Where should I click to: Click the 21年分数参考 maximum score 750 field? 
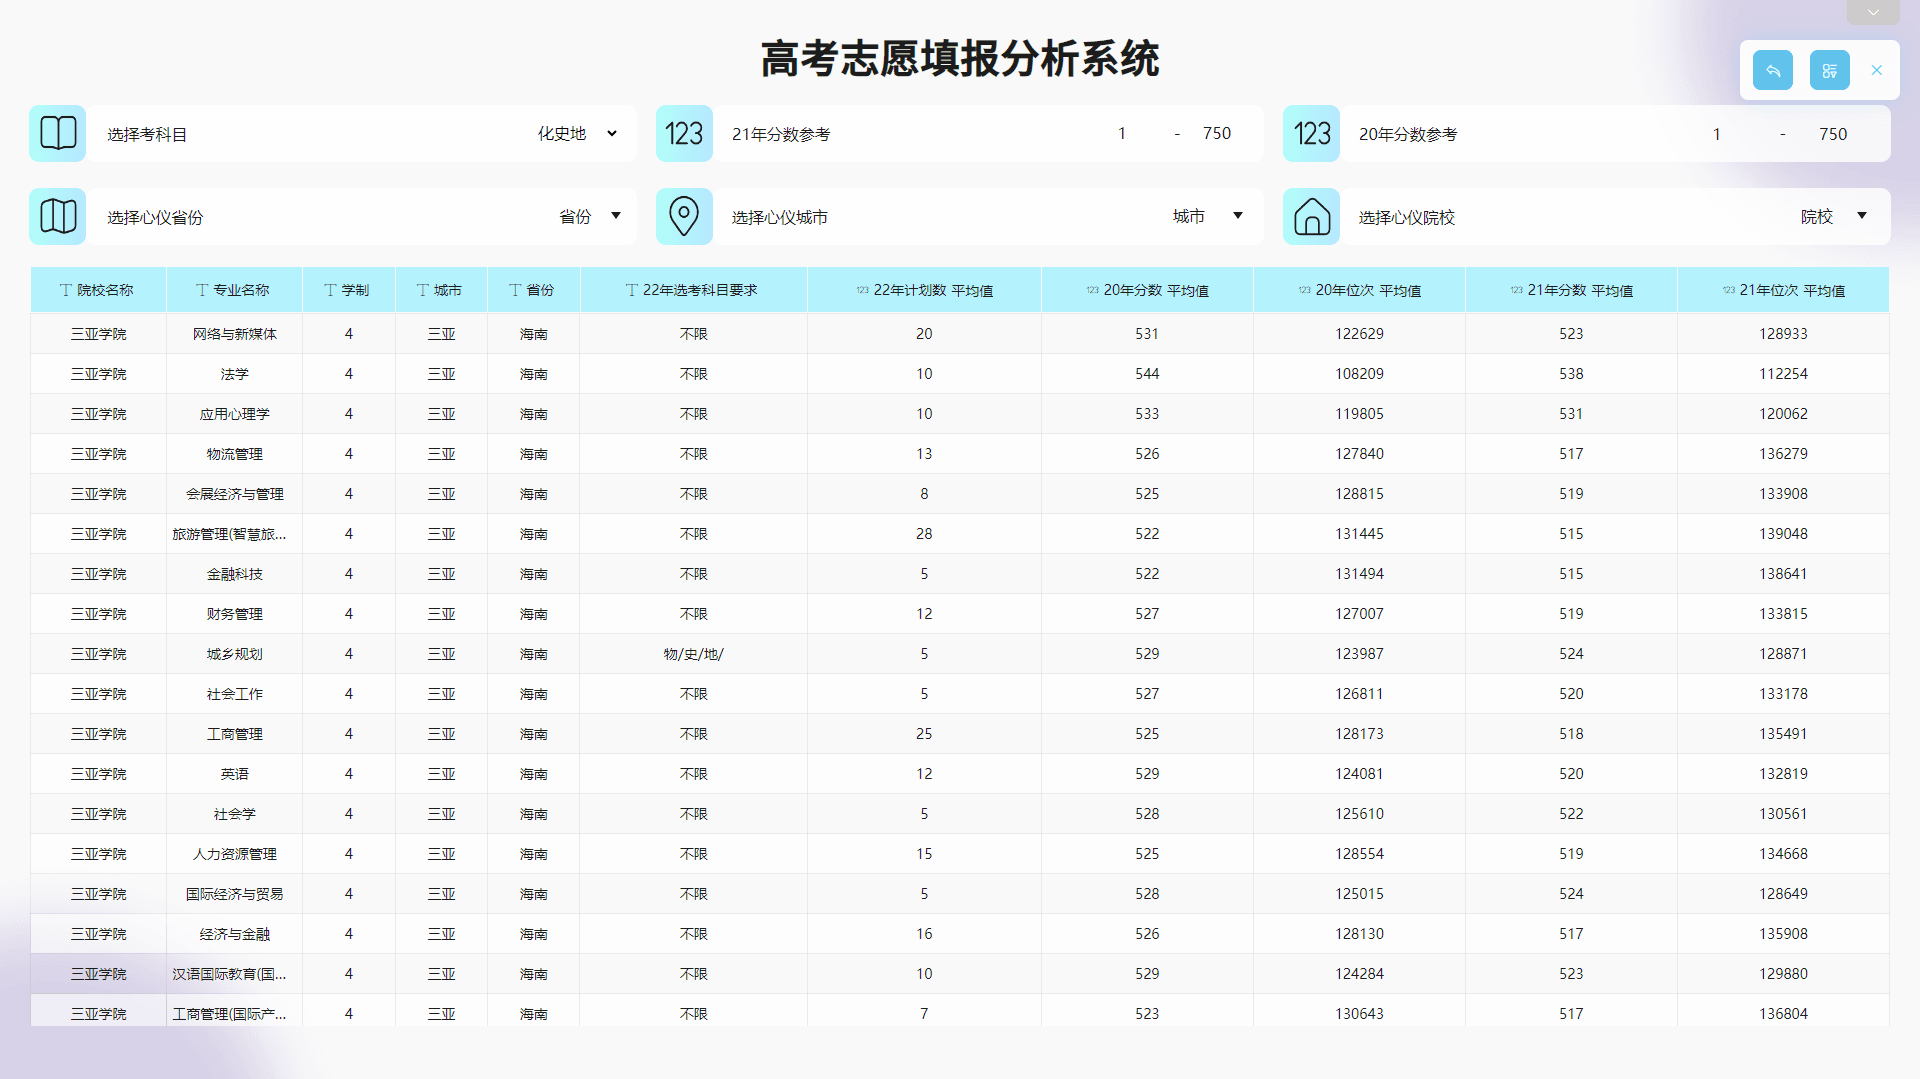pos(1217,133)
